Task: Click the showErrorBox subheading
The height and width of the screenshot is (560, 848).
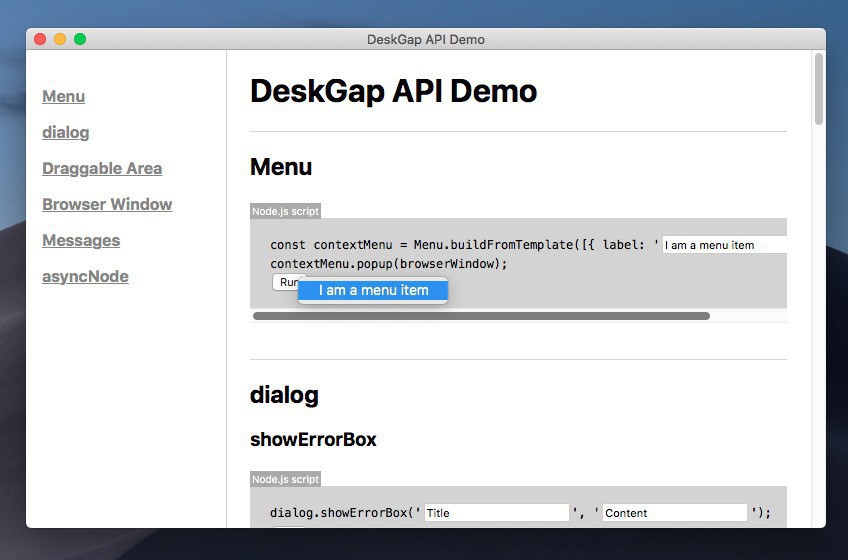Action: (x=313, y=439)
